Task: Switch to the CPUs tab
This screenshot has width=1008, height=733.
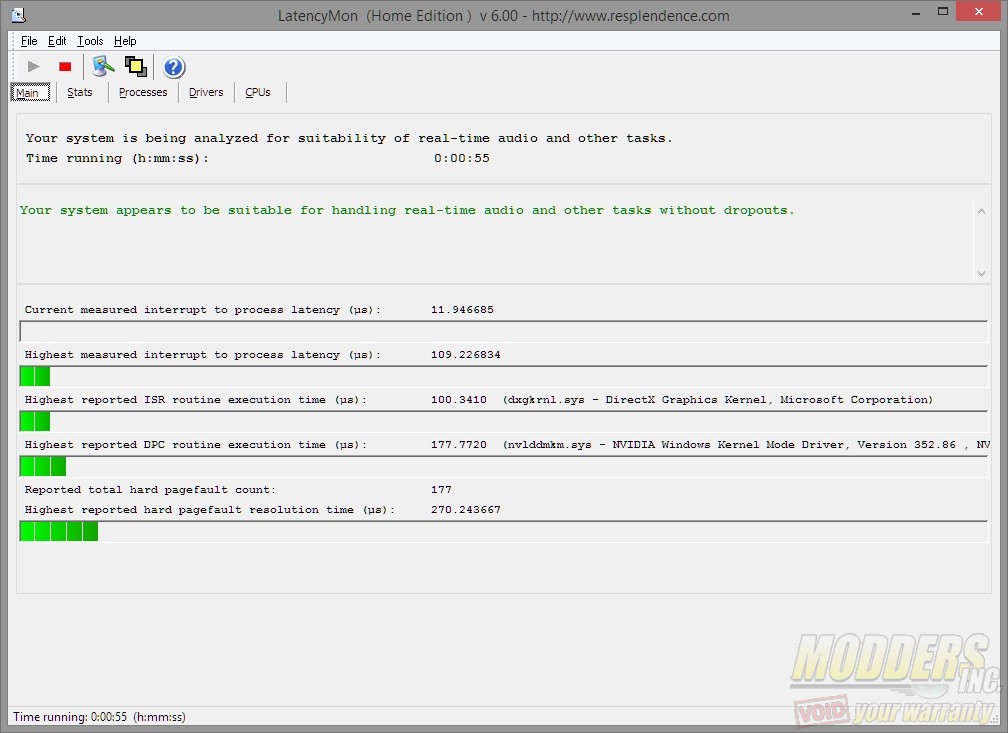Action: pyautogui.click(x=258, y=92)
